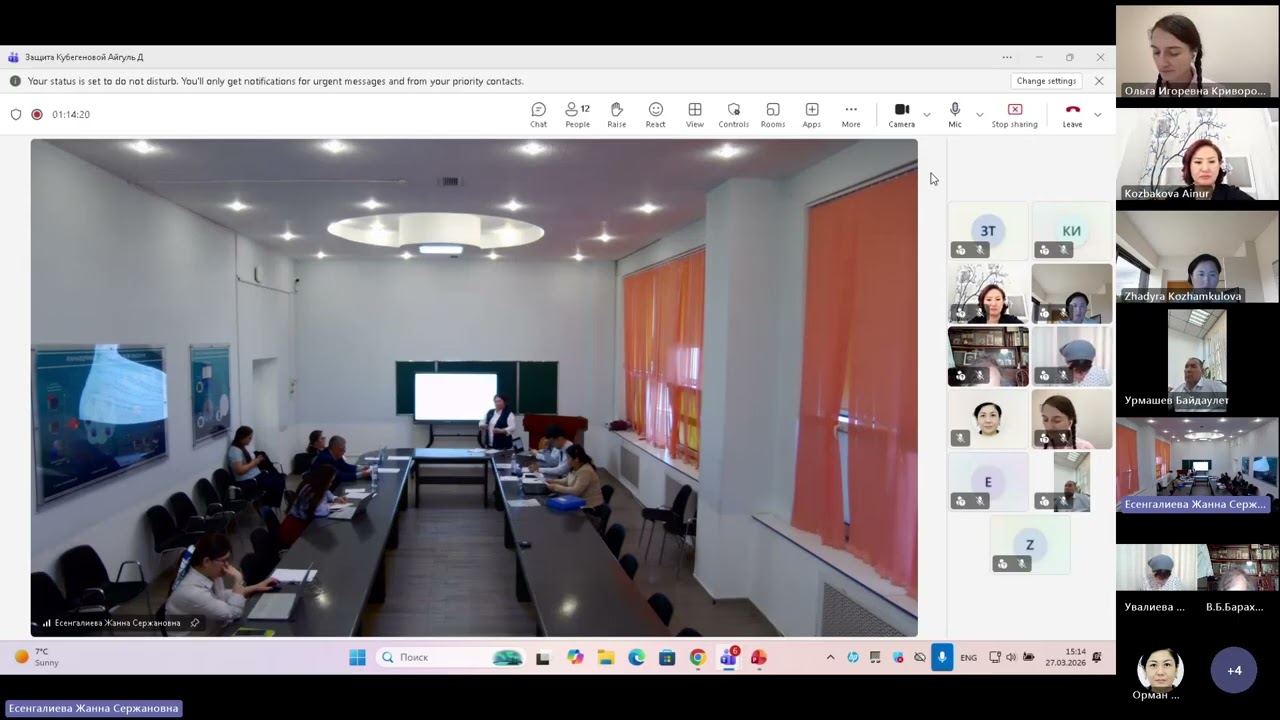Open the volume control in tray
The width and height of the screenshot is (1280, 720).
[x=1011, y=657]
